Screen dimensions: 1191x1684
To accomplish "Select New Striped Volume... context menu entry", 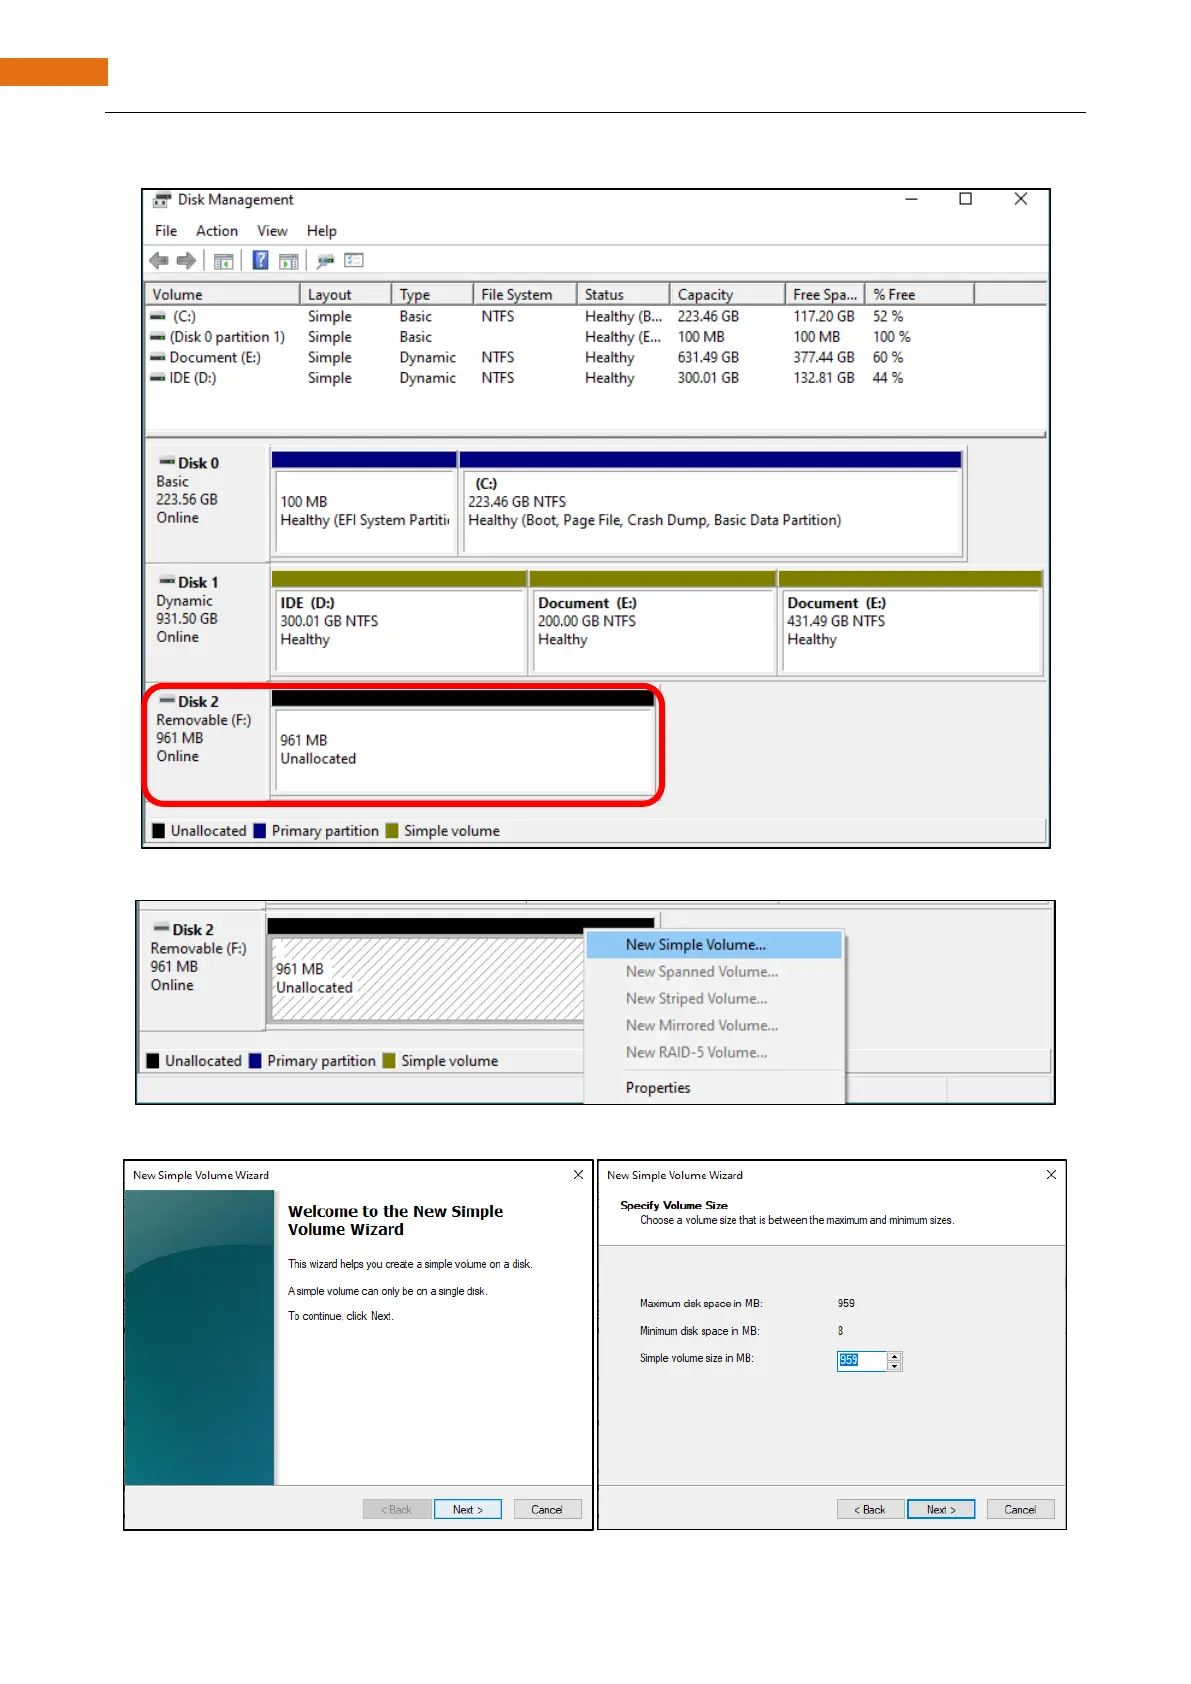I will click(714, 999).
